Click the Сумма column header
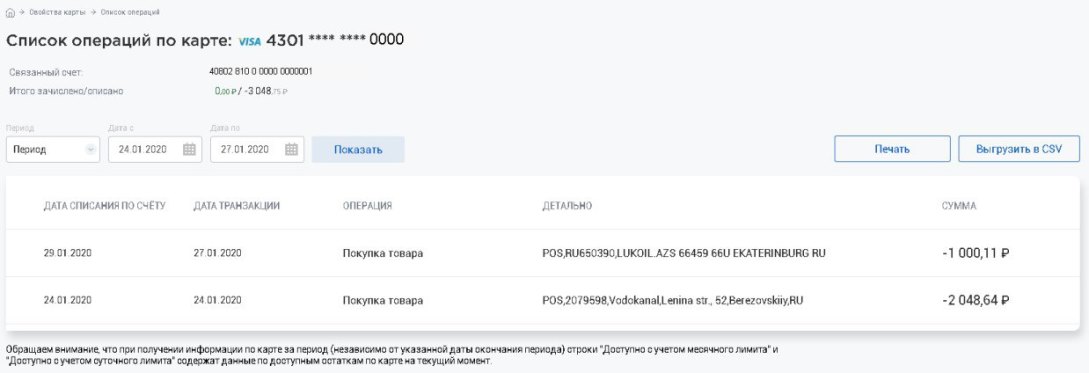This screenshot has height=373, width=1089. 959,206
